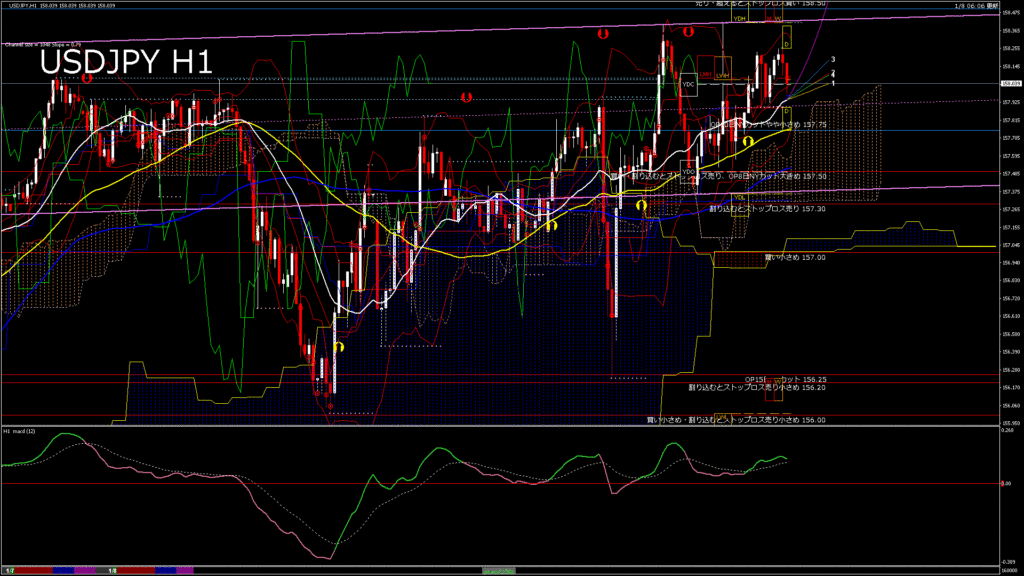Click the 156.00 buy order note
This screenshot has width=1024, height=576.
[x=736, y=420]
